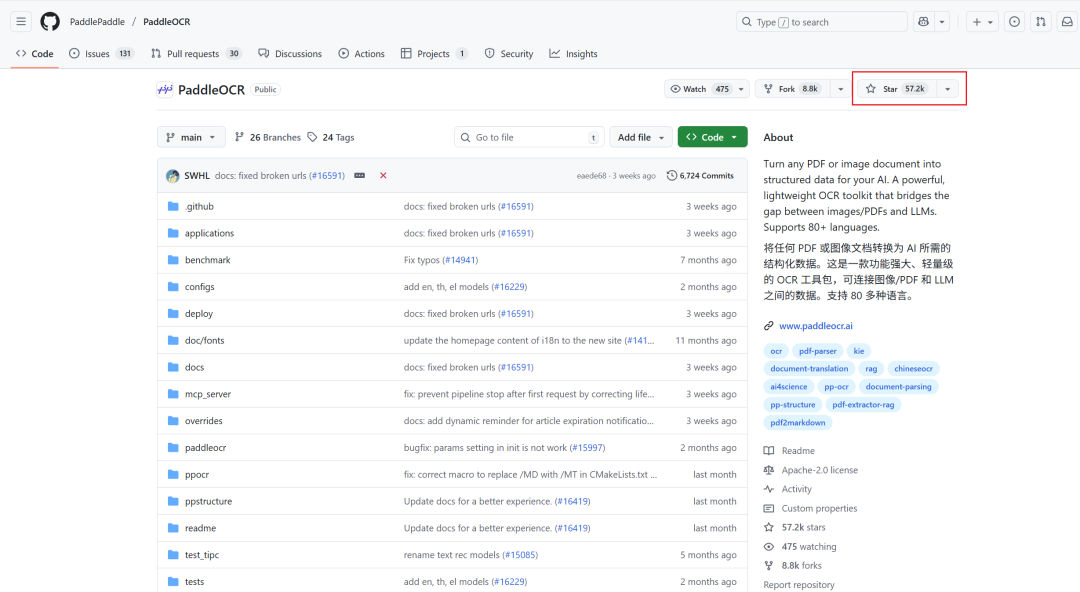Focus the Type / to search field
The height and width of the screenshot is (592, 1080).
pyautogui.click(x=821, y=21)
